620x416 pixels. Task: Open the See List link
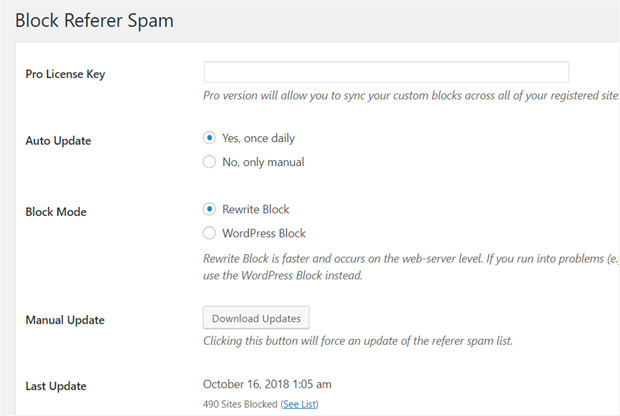click(x=299, y=404)
